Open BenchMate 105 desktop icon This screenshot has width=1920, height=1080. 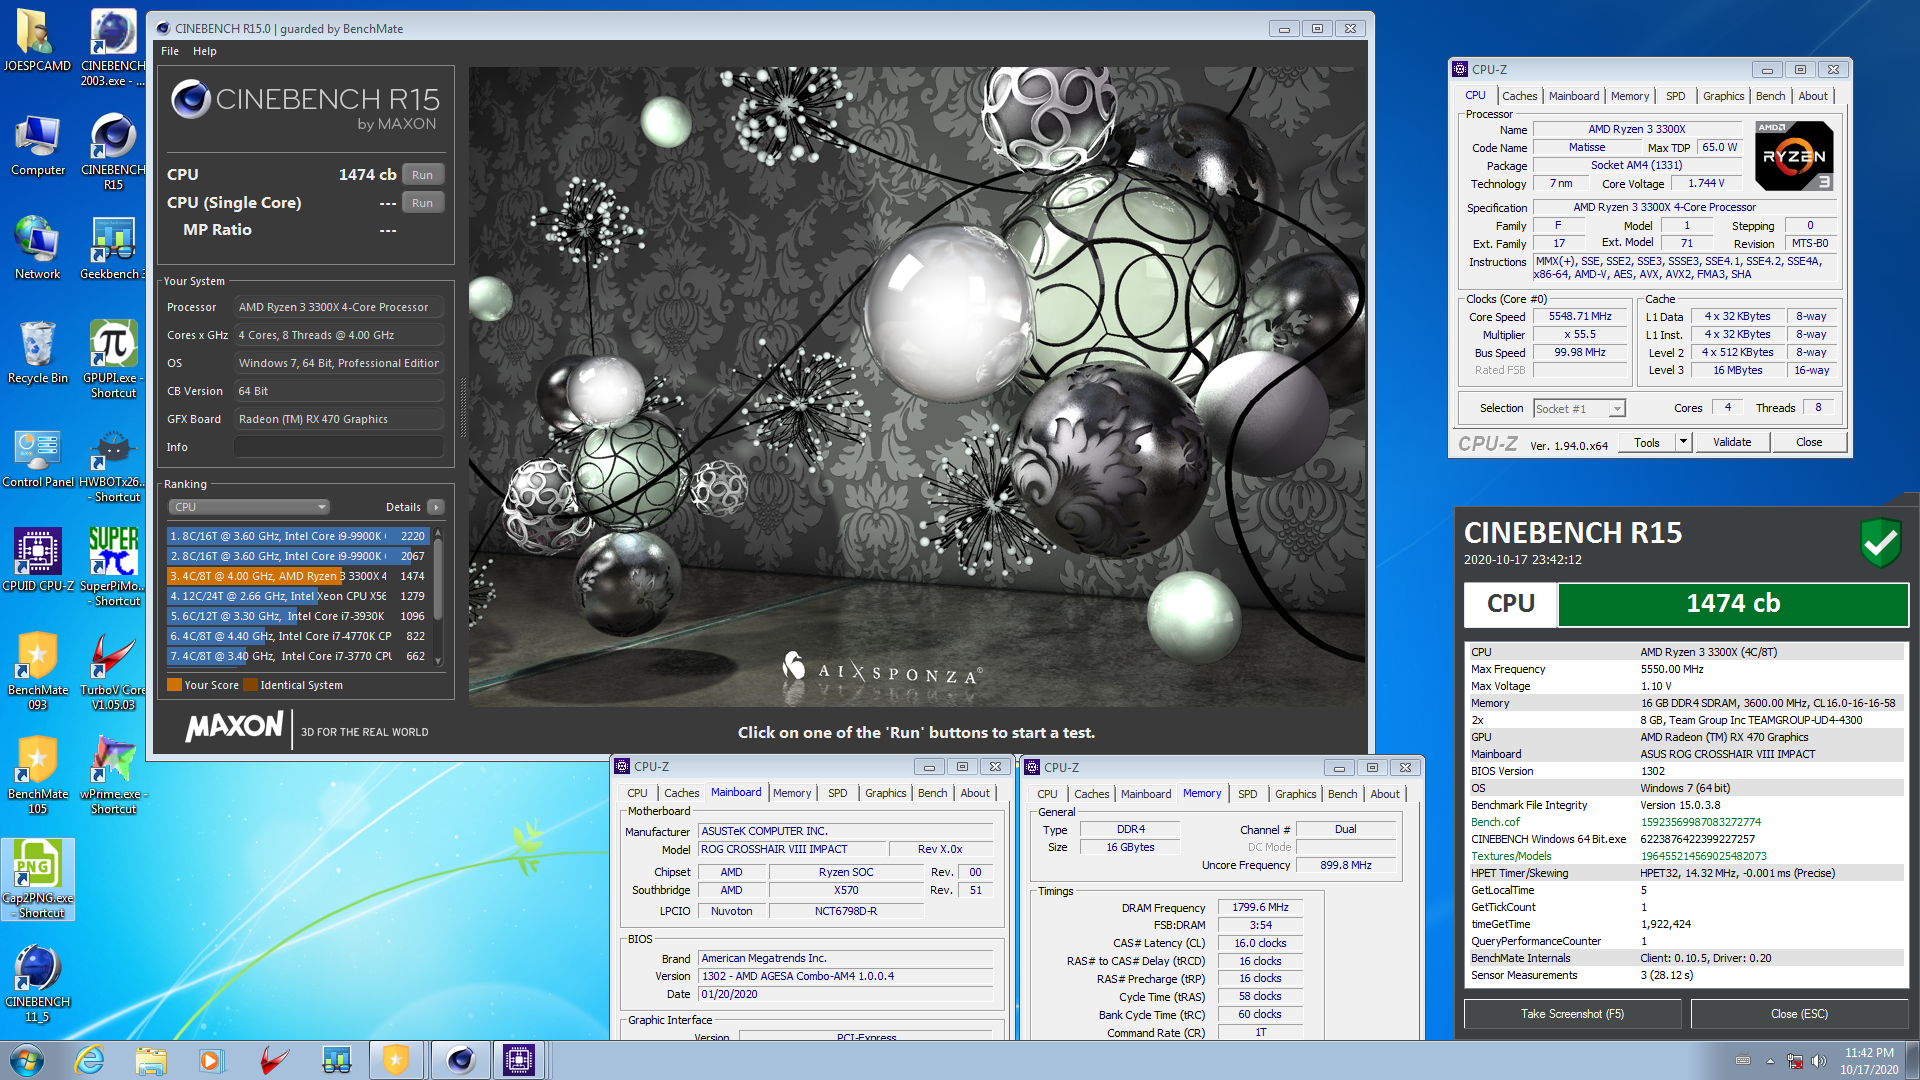37,774
